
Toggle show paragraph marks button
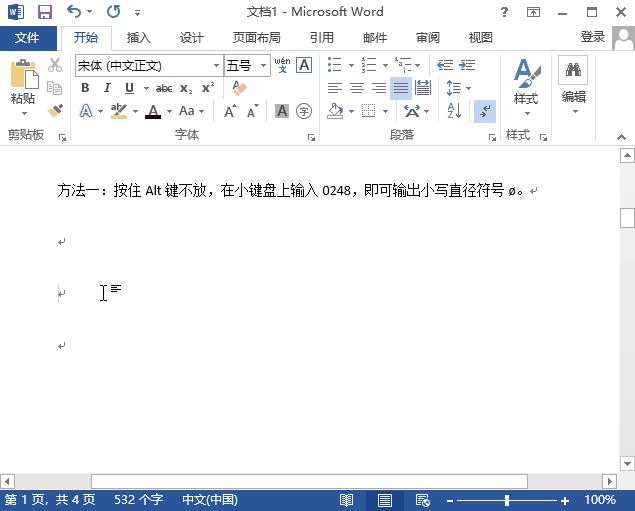pyautogui.click(x=485, y=111)
